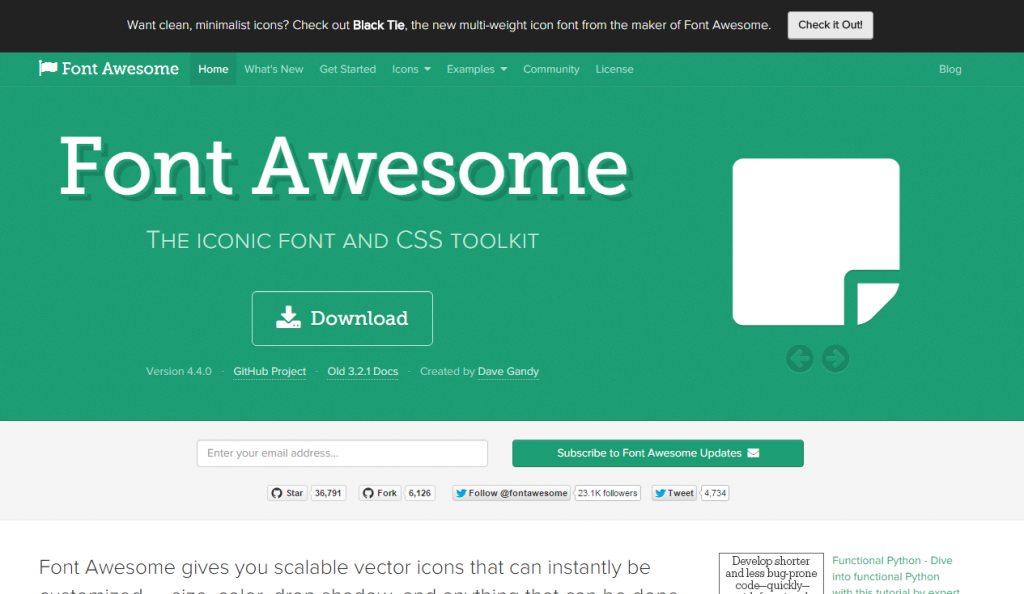Click the Font Awesome brand text in navbar
This screenshot has height=594, width=1024.
click(x=120, y=69)
